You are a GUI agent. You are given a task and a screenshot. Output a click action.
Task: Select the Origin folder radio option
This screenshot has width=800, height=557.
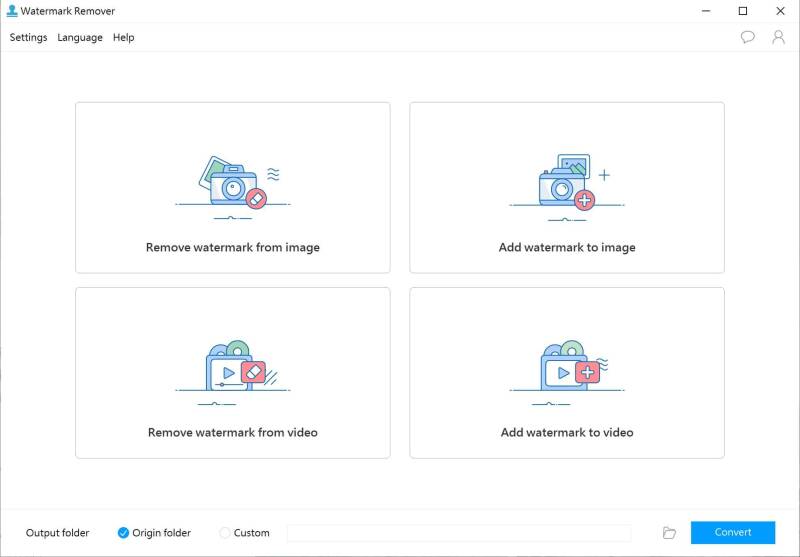(123, 533)
